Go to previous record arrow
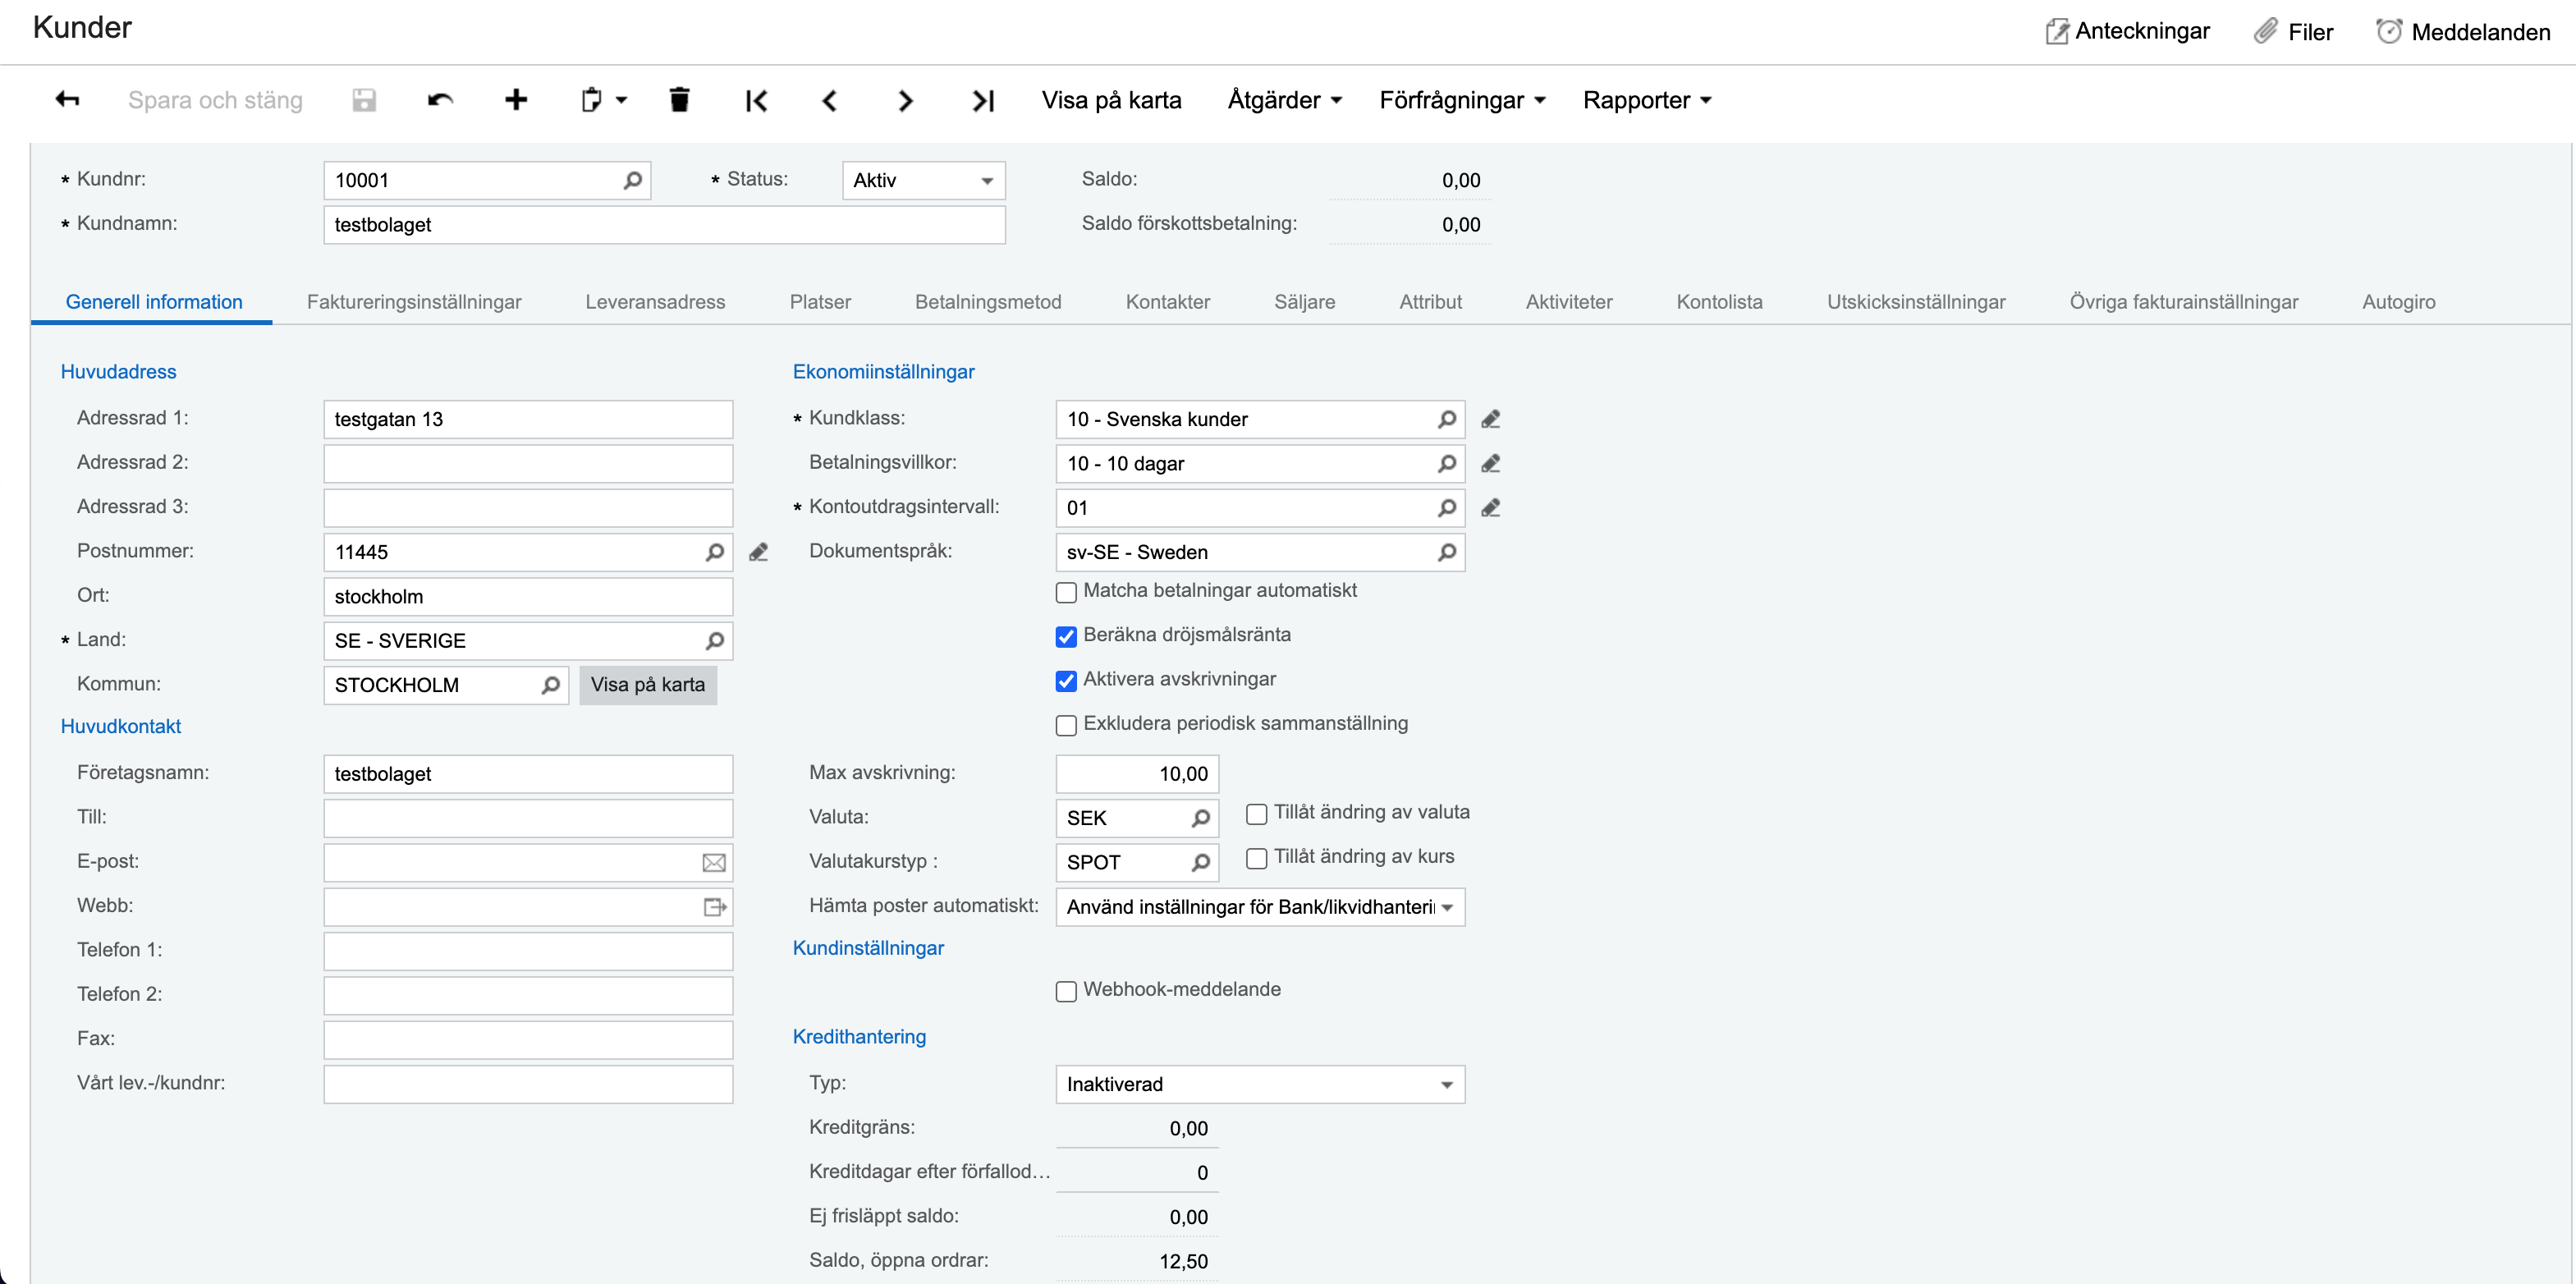2576x1284 pixels. [x=829, y=100]
